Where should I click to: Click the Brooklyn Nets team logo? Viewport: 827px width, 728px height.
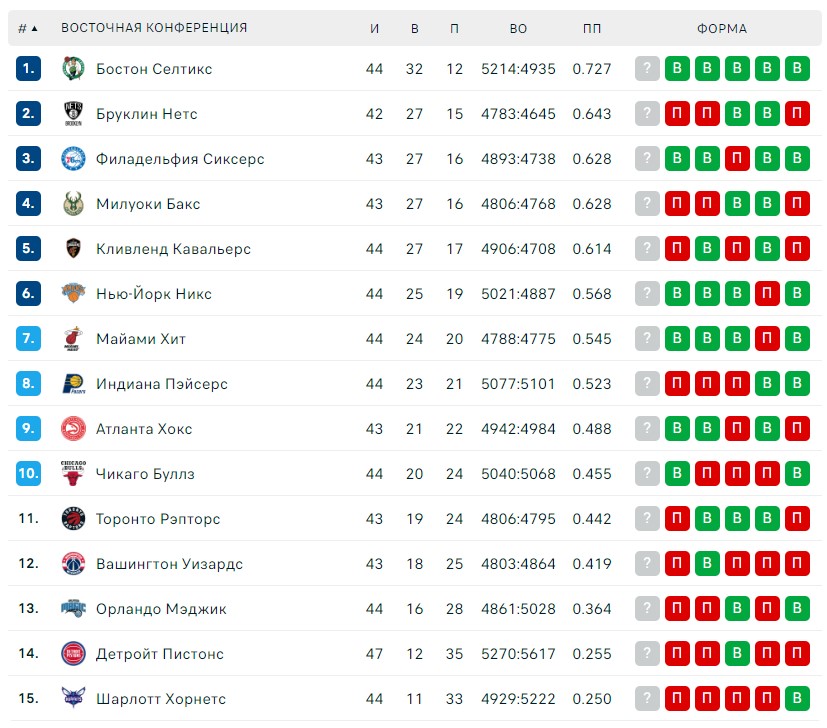tap(73, 113)
